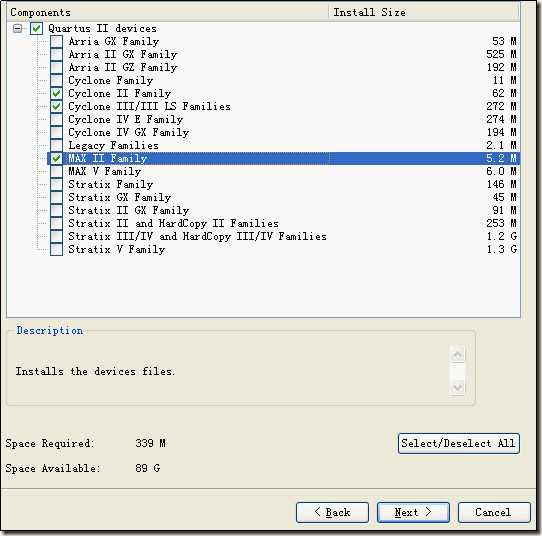The width and height of the screenshot is (542, 536).
Task: Enable the Arria II GZ Family checkbox
Action: click(56, 67)
